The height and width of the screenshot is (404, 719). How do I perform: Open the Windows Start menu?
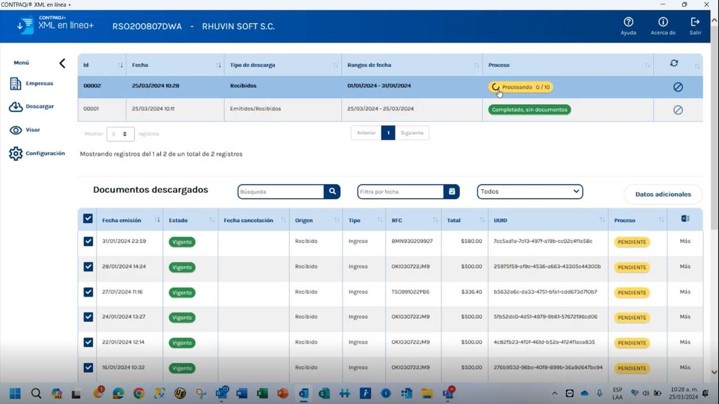coord(15,393)
